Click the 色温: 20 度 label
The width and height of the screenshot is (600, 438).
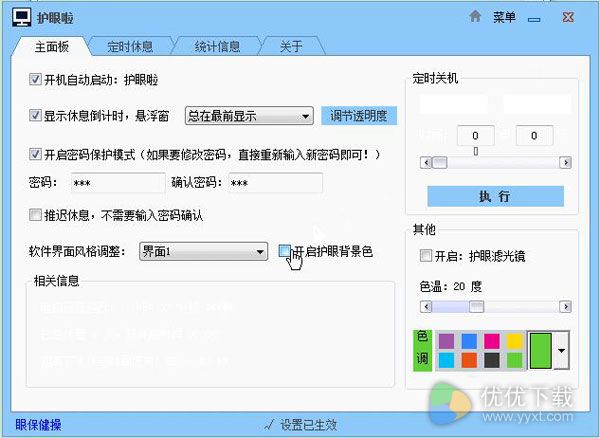click(451, 286)
